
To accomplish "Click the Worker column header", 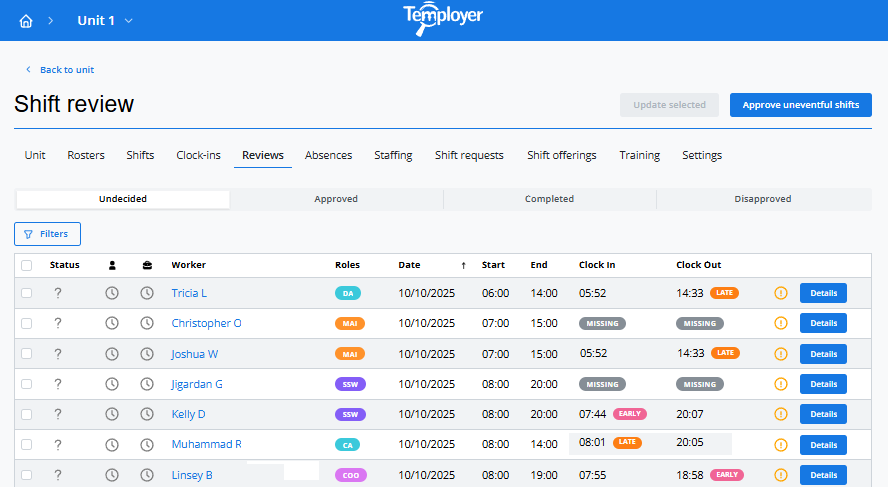I will click(x=189, y=265).
